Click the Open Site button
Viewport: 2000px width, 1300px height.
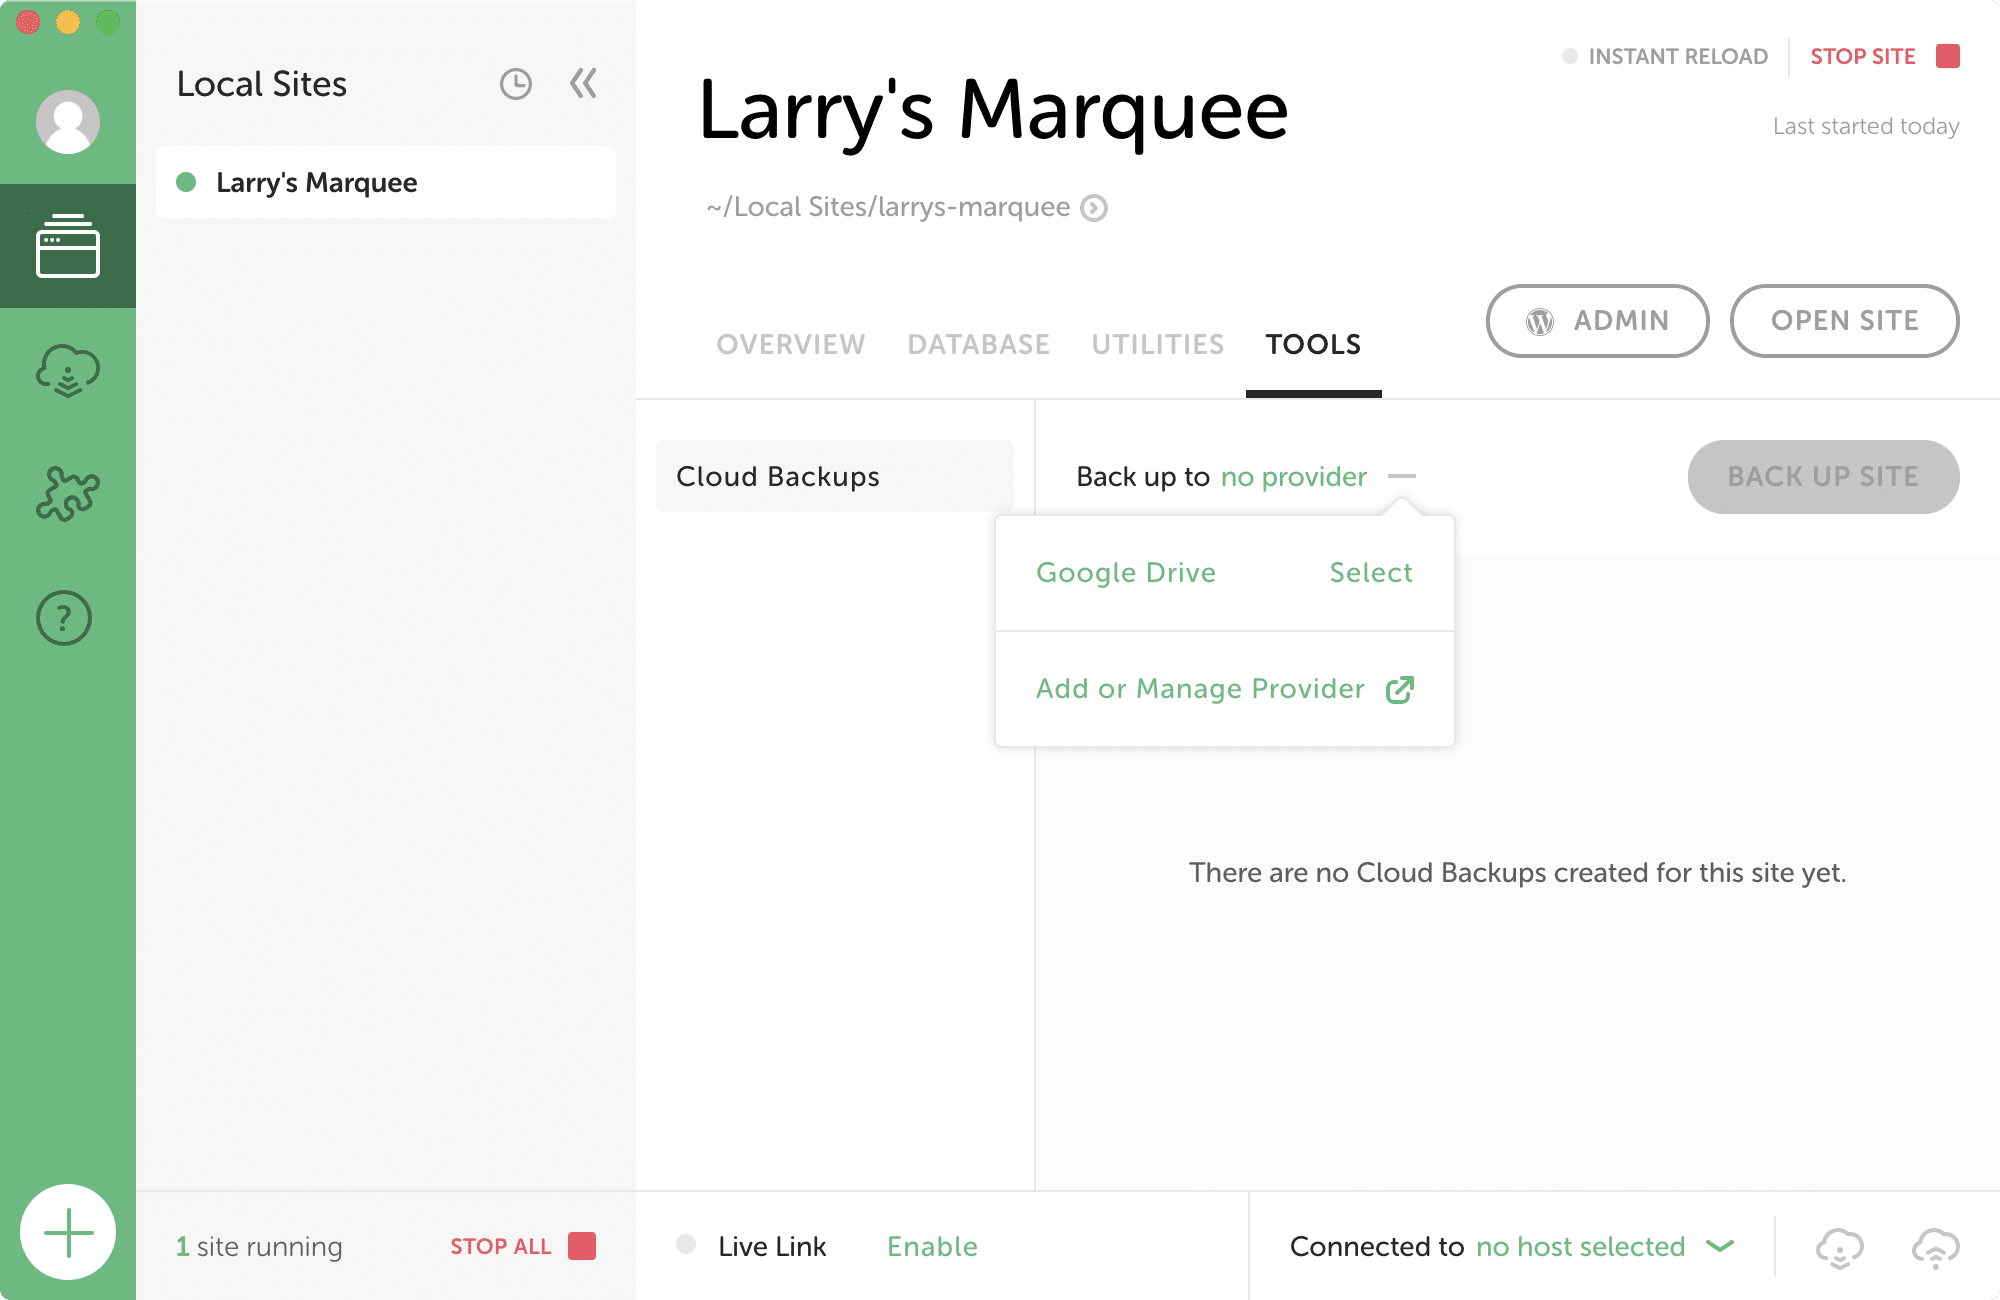pyautogui.click(x=1845, y=321)
